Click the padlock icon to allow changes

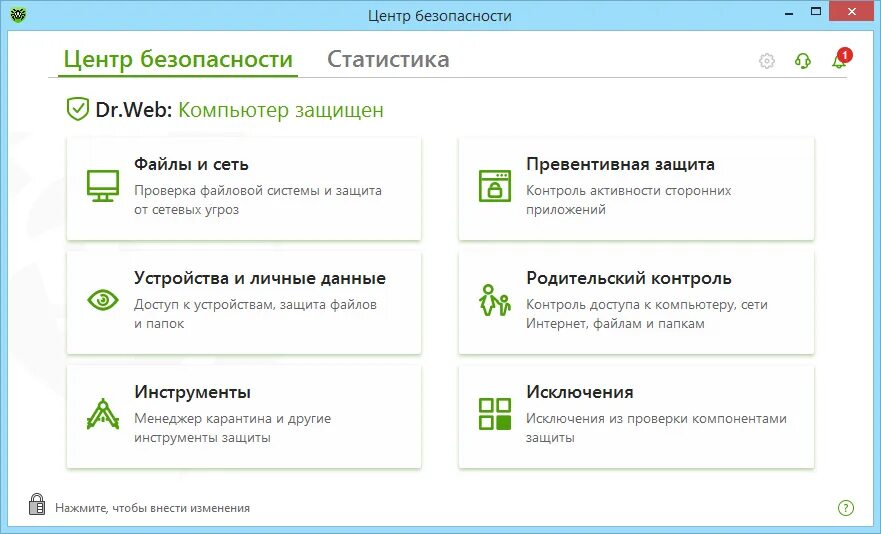coord(37,504)
